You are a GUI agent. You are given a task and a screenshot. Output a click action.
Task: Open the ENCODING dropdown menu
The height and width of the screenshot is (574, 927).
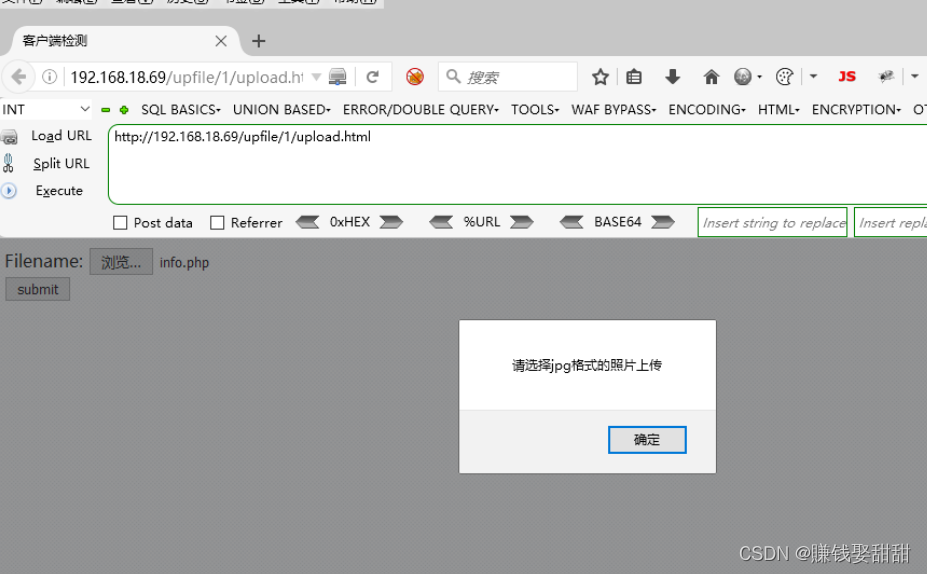707,110
